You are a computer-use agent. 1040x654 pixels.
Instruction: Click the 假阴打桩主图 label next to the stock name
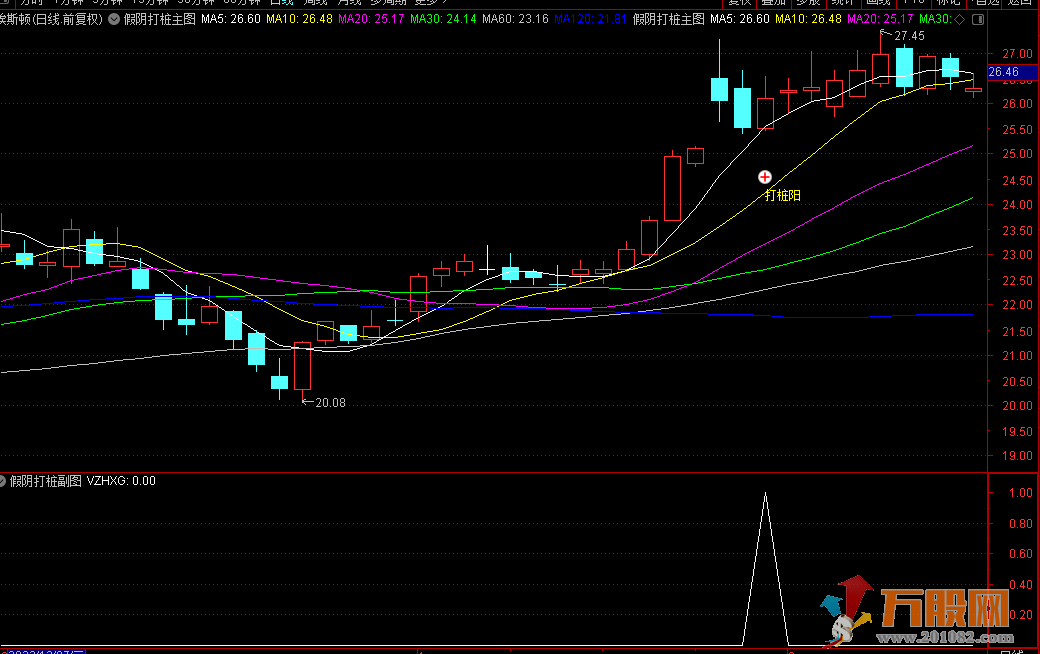(160, 19)
